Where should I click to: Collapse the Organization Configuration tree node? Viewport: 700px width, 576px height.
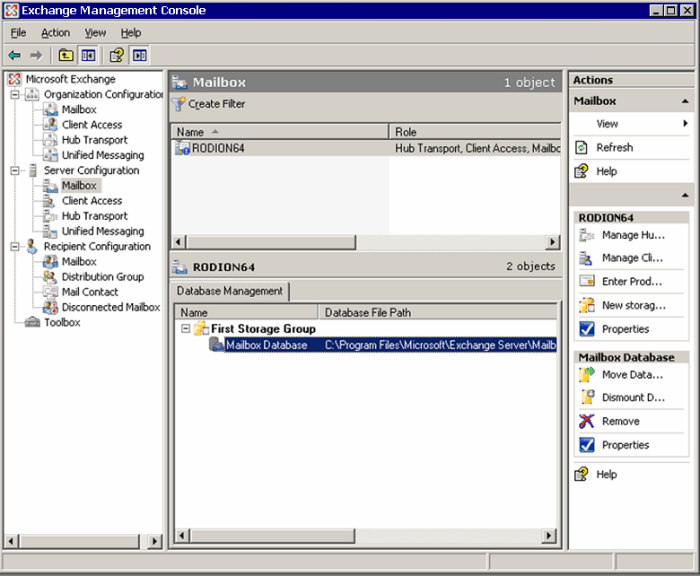coord(16,95)
